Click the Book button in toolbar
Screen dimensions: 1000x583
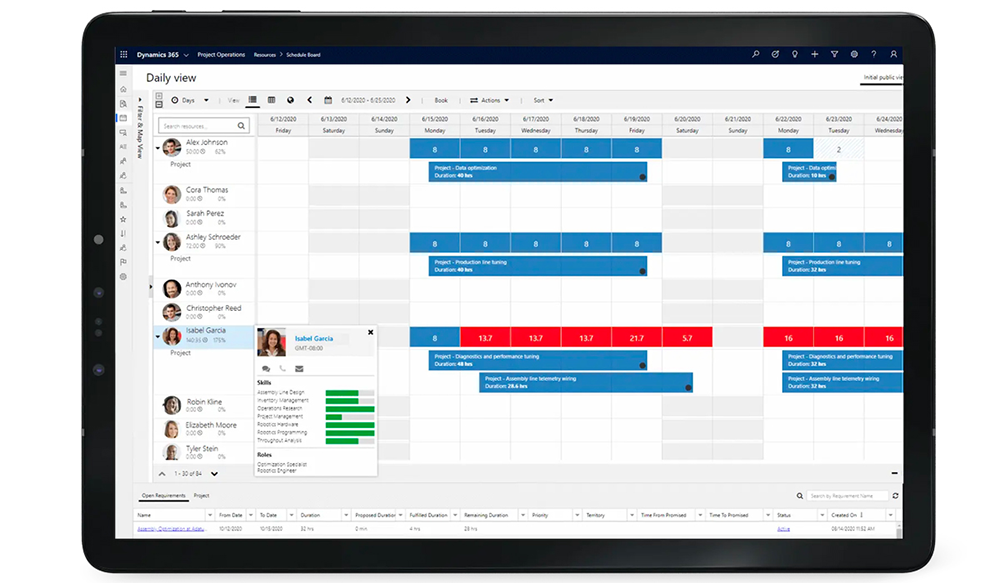tap(441, 100)
